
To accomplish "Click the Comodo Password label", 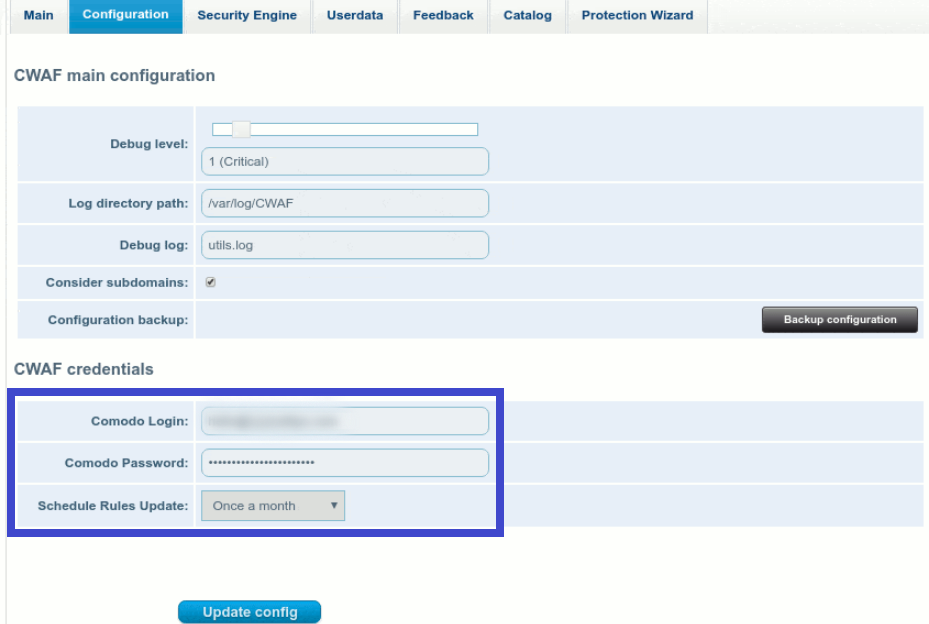I will tap(126, 463).
